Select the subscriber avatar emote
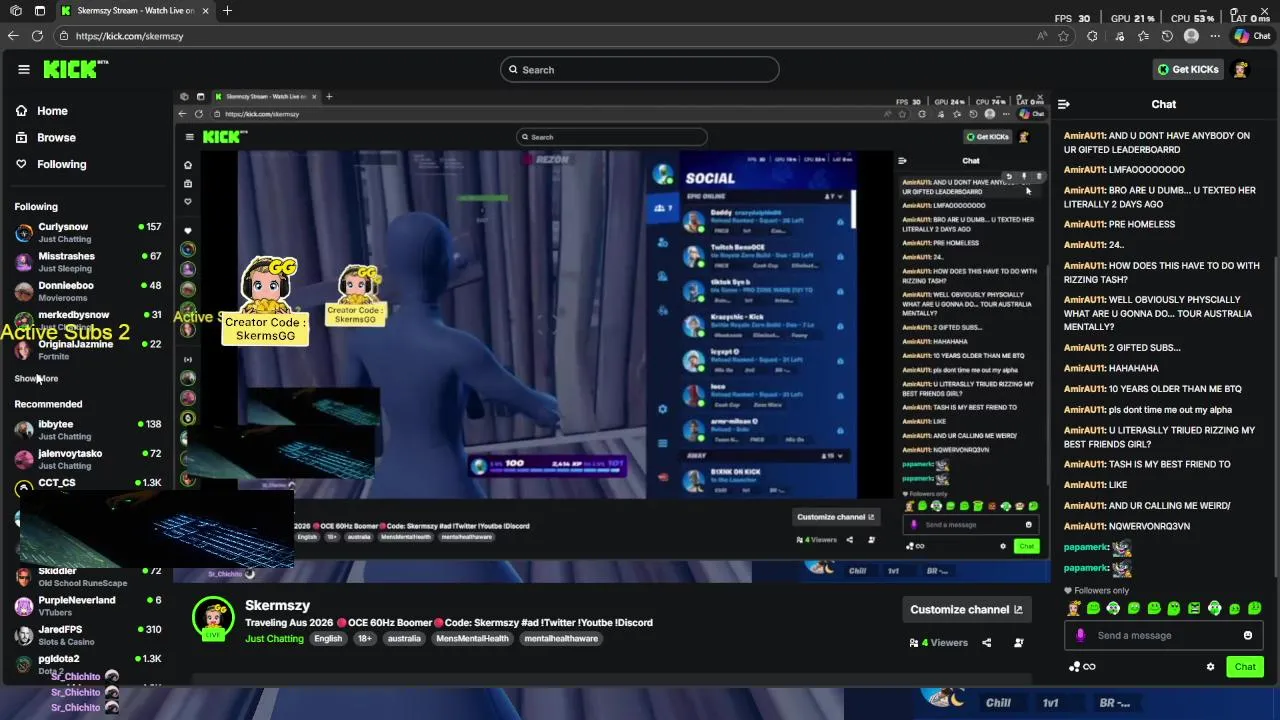This screenshot has height=720, width=1280. pos(1074,608)
